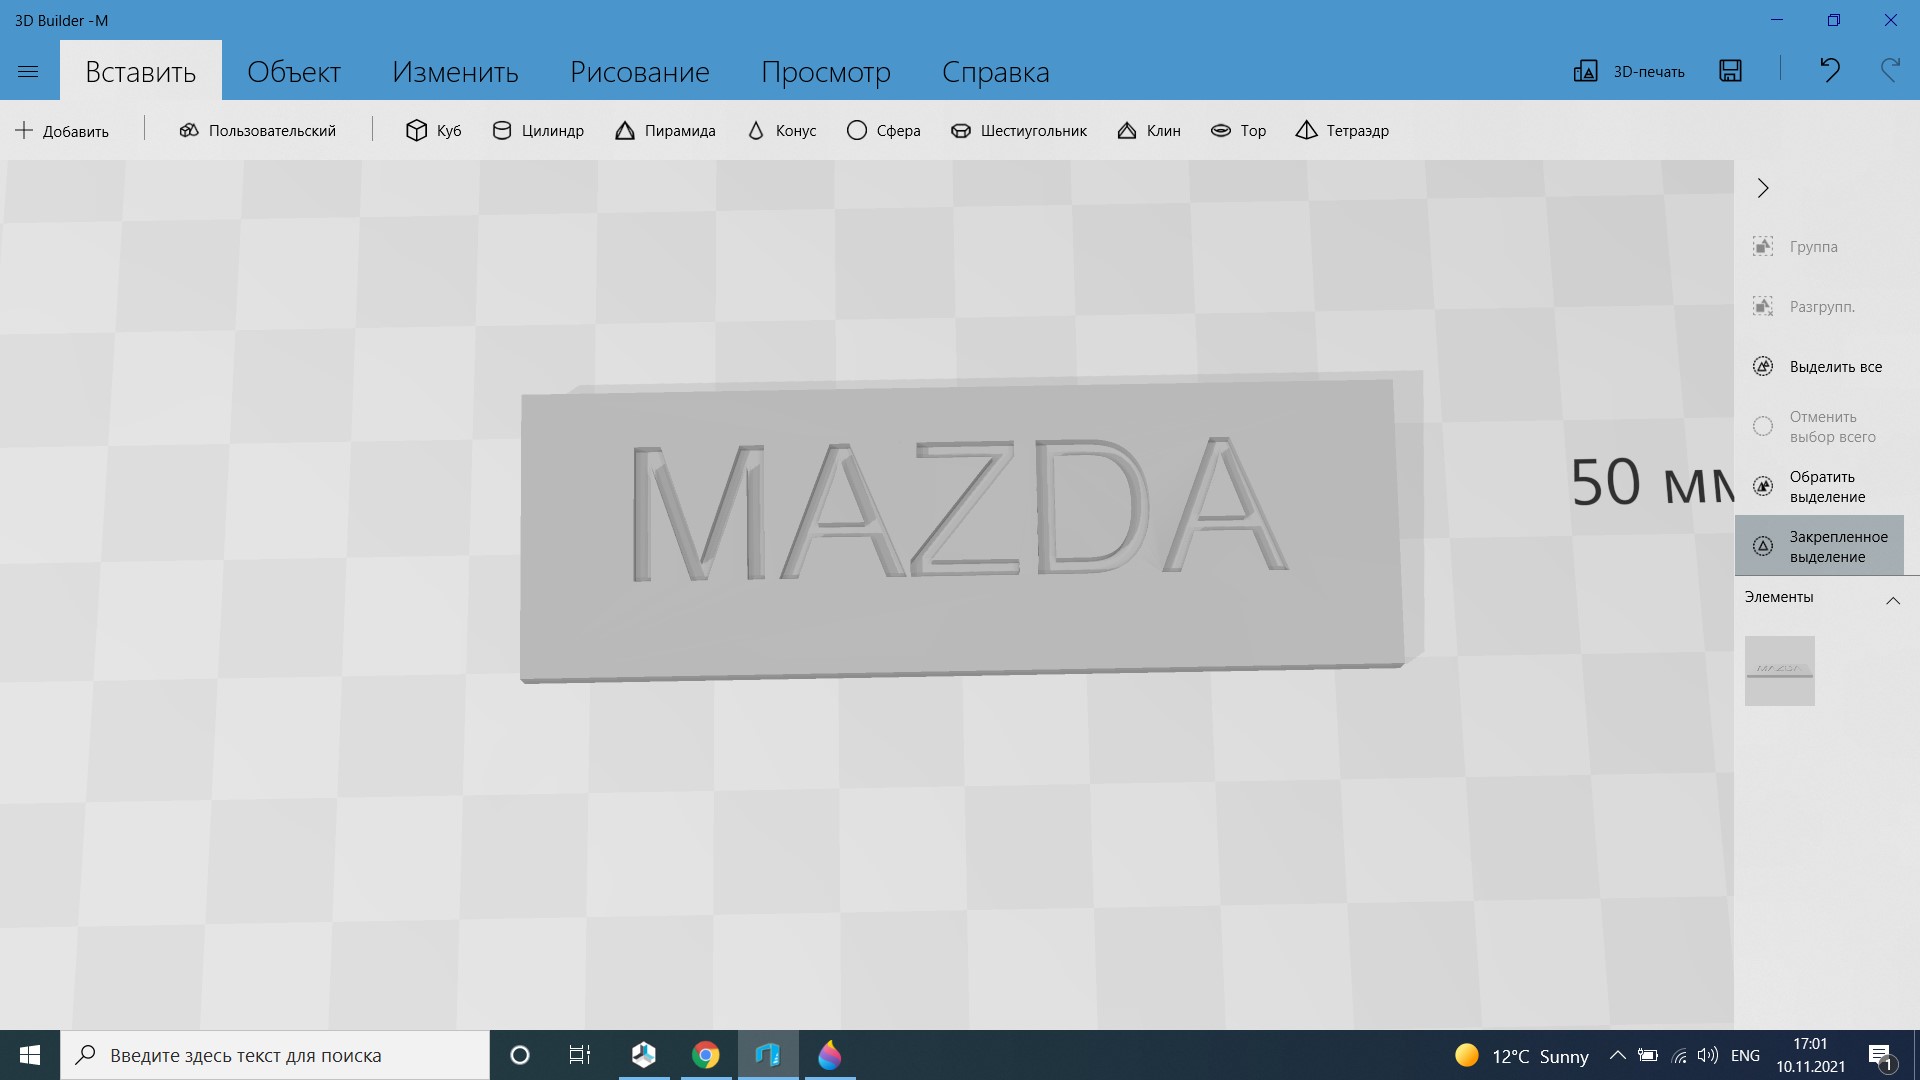Open Google Chrome from the taskbar
This screenshot has width=1920, height=1080.
click(x=706, y=1055)
